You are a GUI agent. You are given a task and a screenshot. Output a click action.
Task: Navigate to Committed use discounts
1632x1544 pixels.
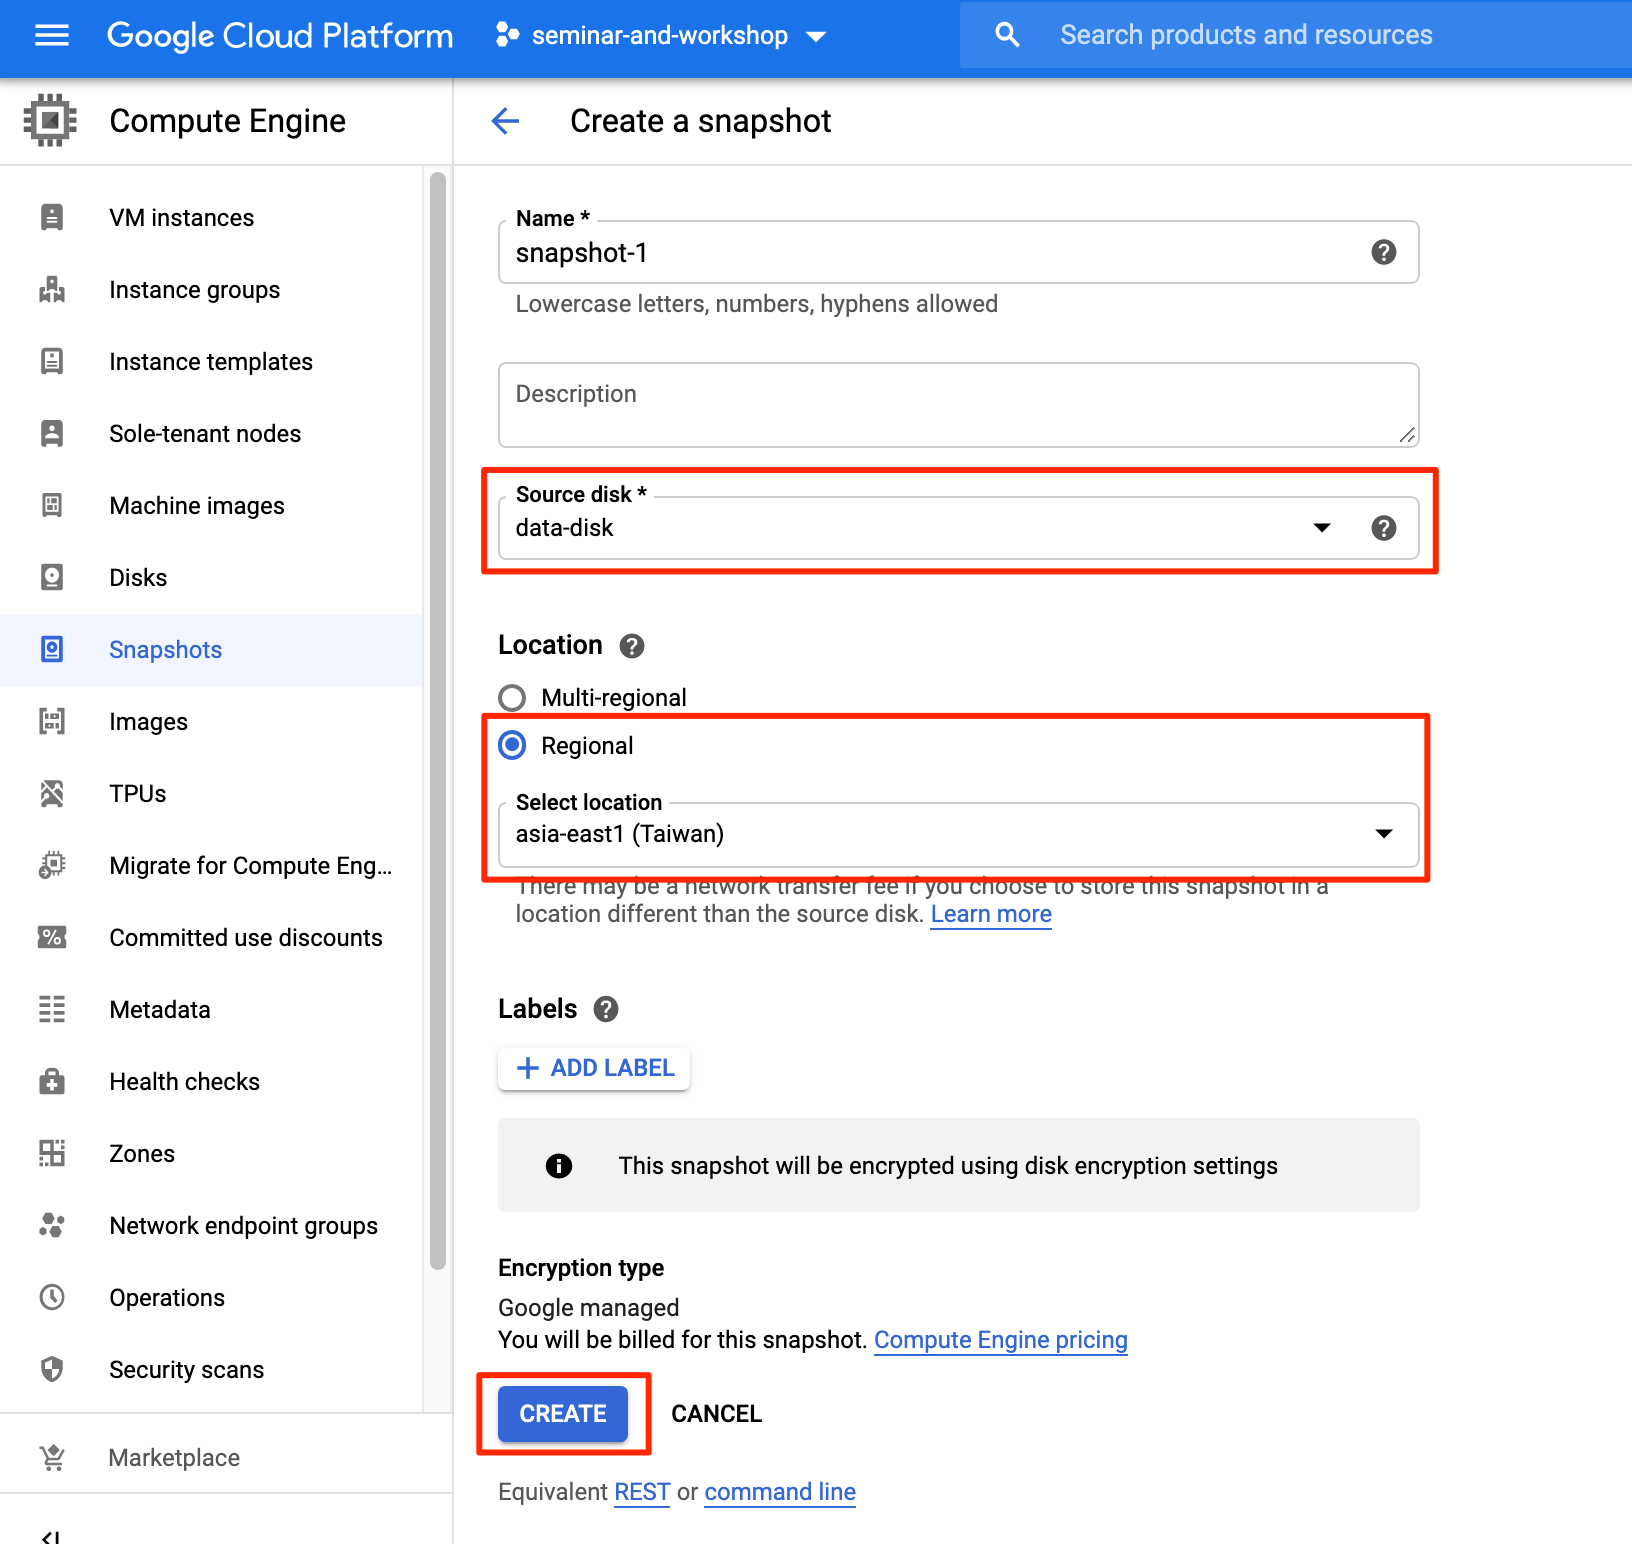245,937
